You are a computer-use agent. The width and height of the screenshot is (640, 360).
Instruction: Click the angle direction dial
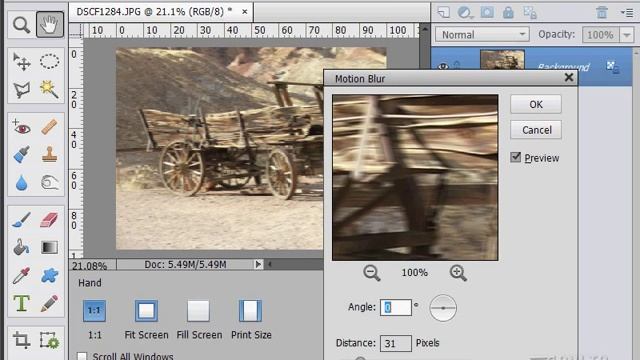(x=443, y=308)
